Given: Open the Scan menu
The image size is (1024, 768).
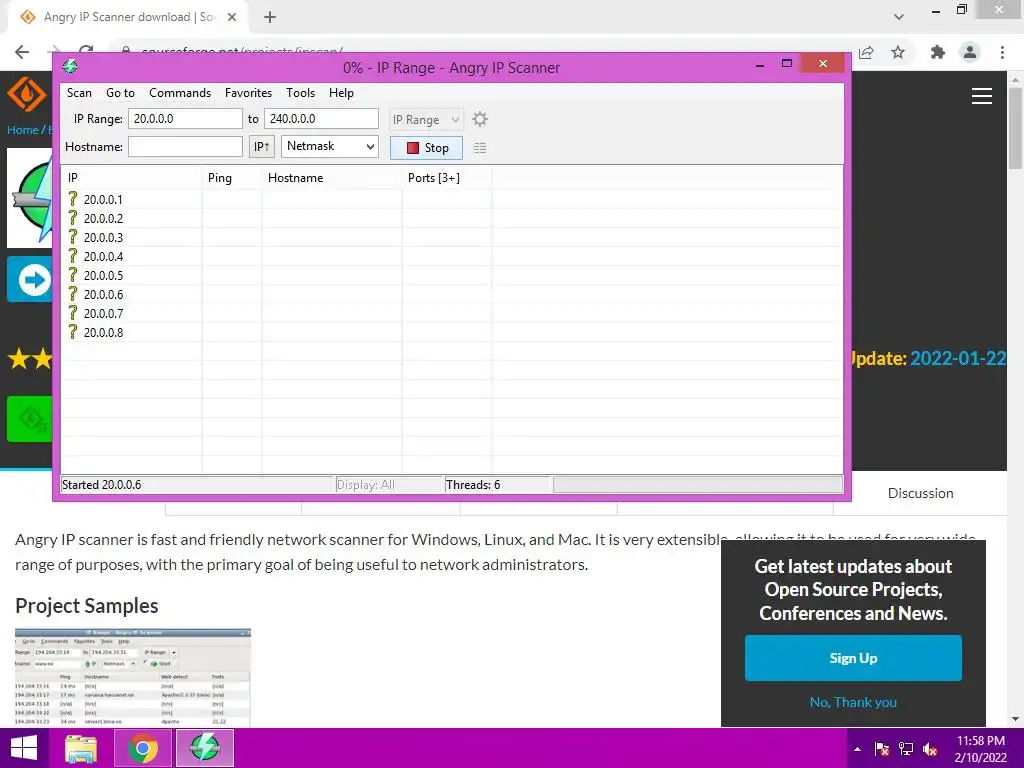Looking at the screenshot, I should [79, 93].
